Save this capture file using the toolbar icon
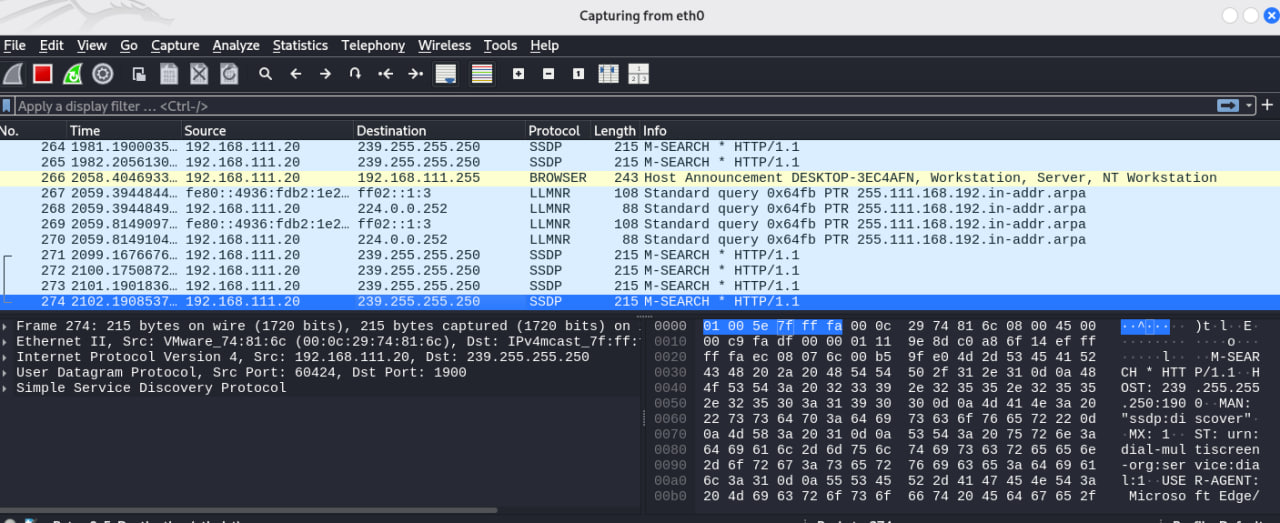 pos(169,74)
